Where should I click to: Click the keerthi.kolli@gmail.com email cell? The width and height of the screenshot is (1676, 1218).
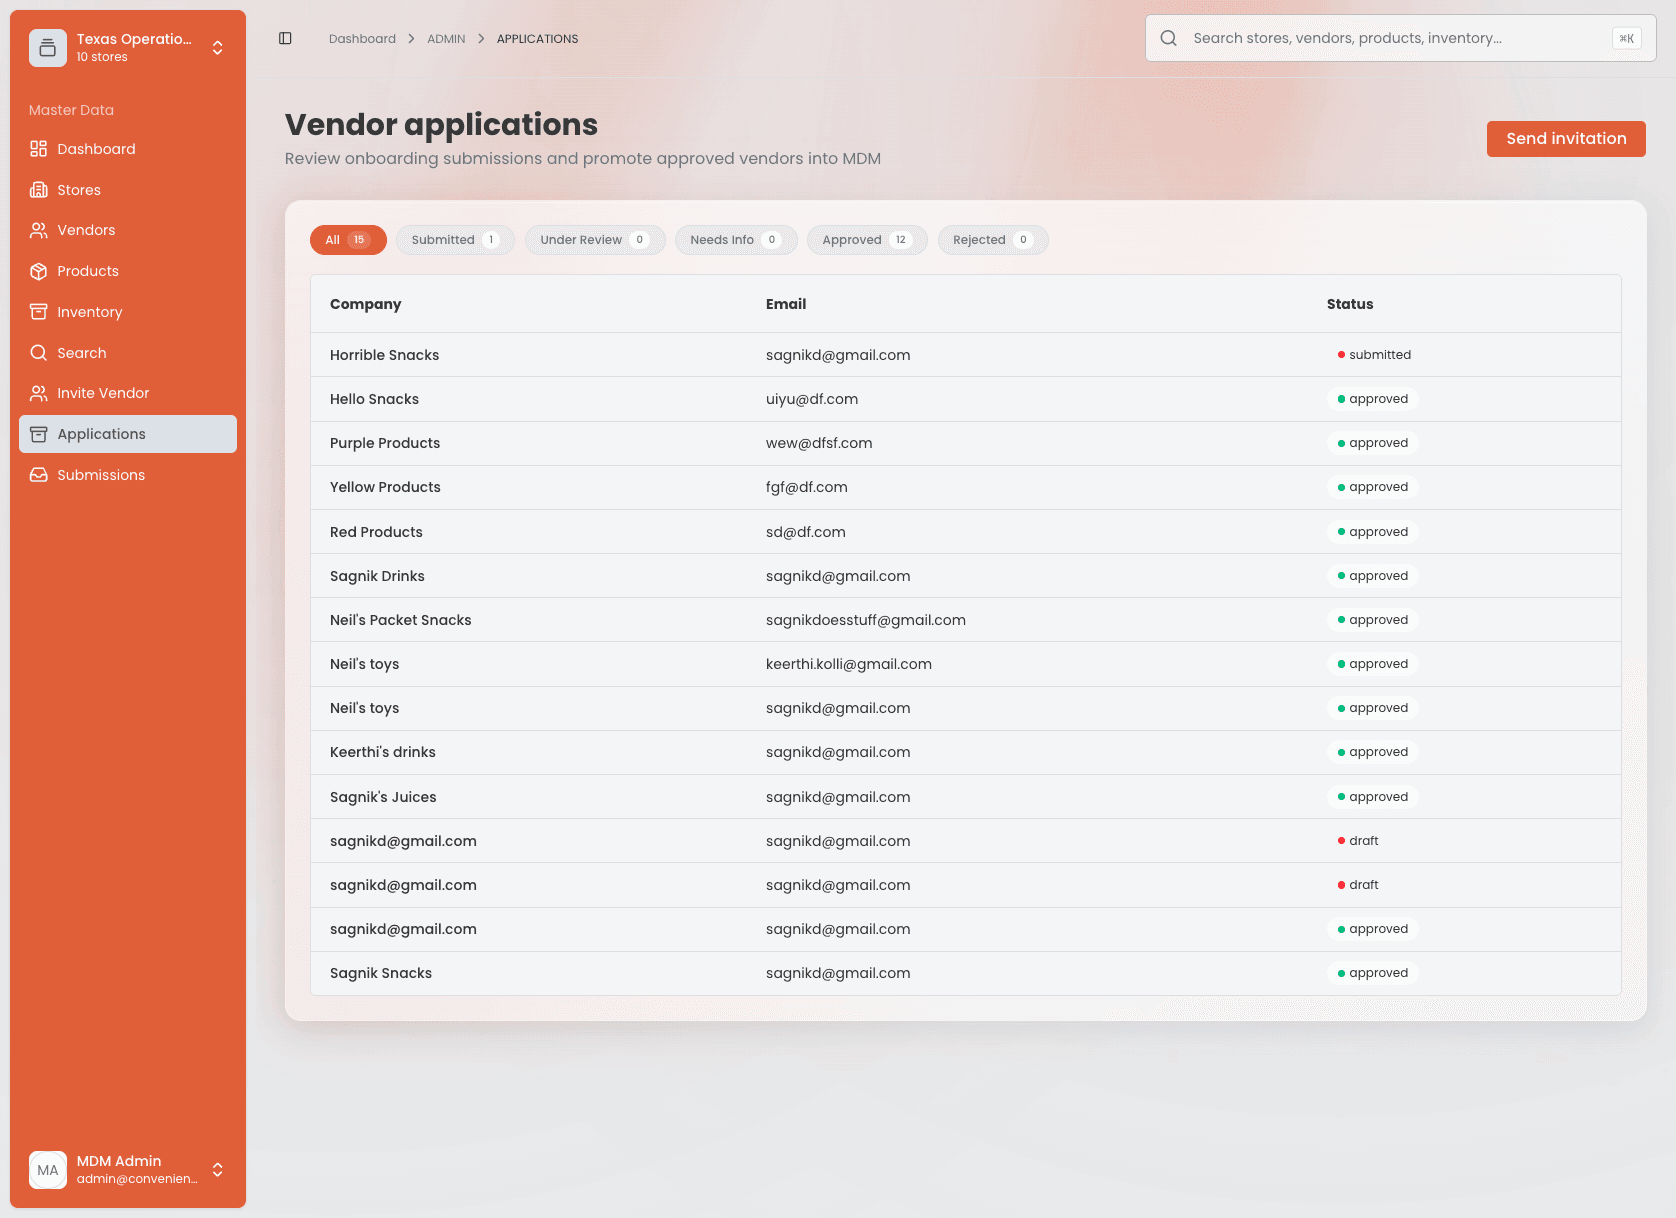[849, 664]
